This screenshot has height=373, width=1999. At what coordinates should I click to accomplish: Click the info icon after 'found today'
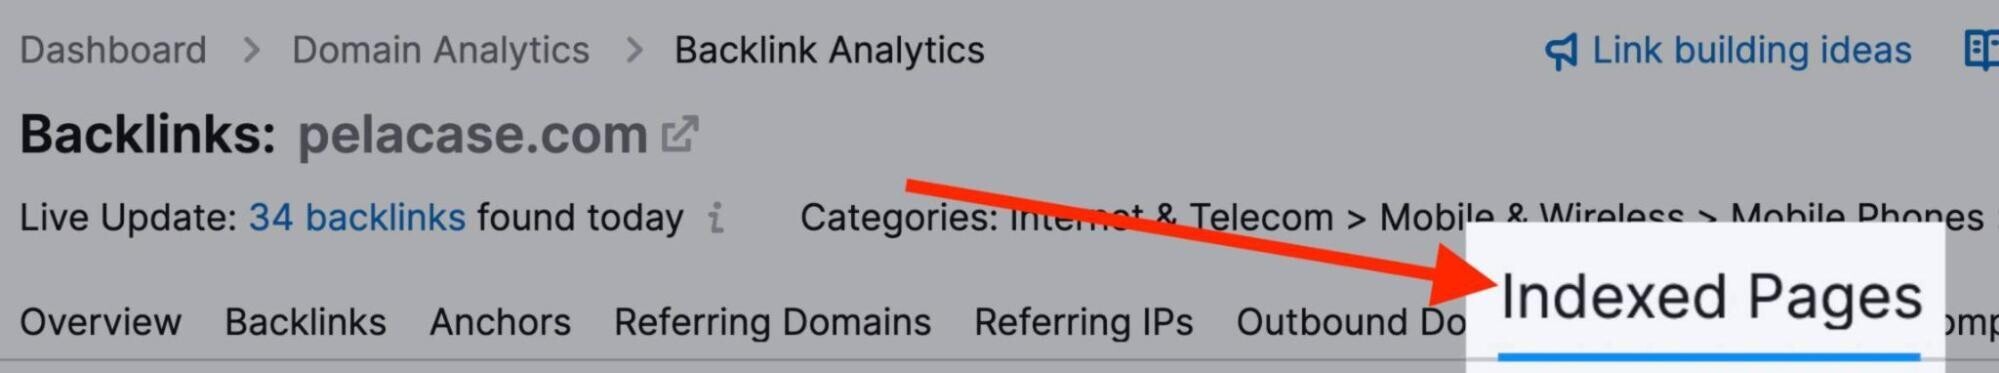[x=715, y=217]
